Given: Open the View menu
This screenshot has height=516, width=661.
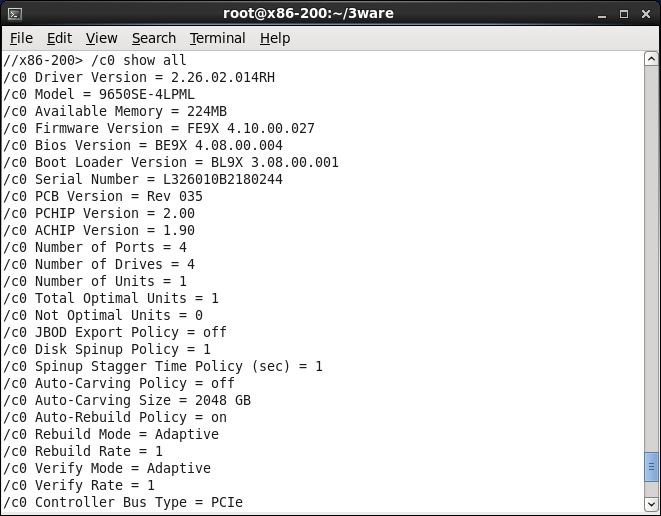Looking at the screenshot, I should coord(101,38).
